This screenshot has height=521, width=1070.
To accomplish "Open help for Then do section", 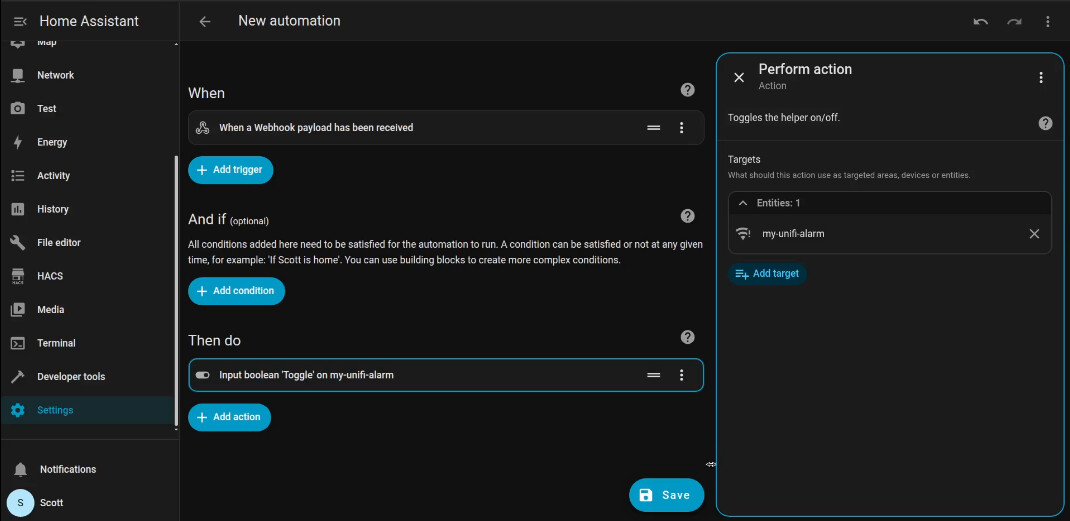I will coord(687,338).
